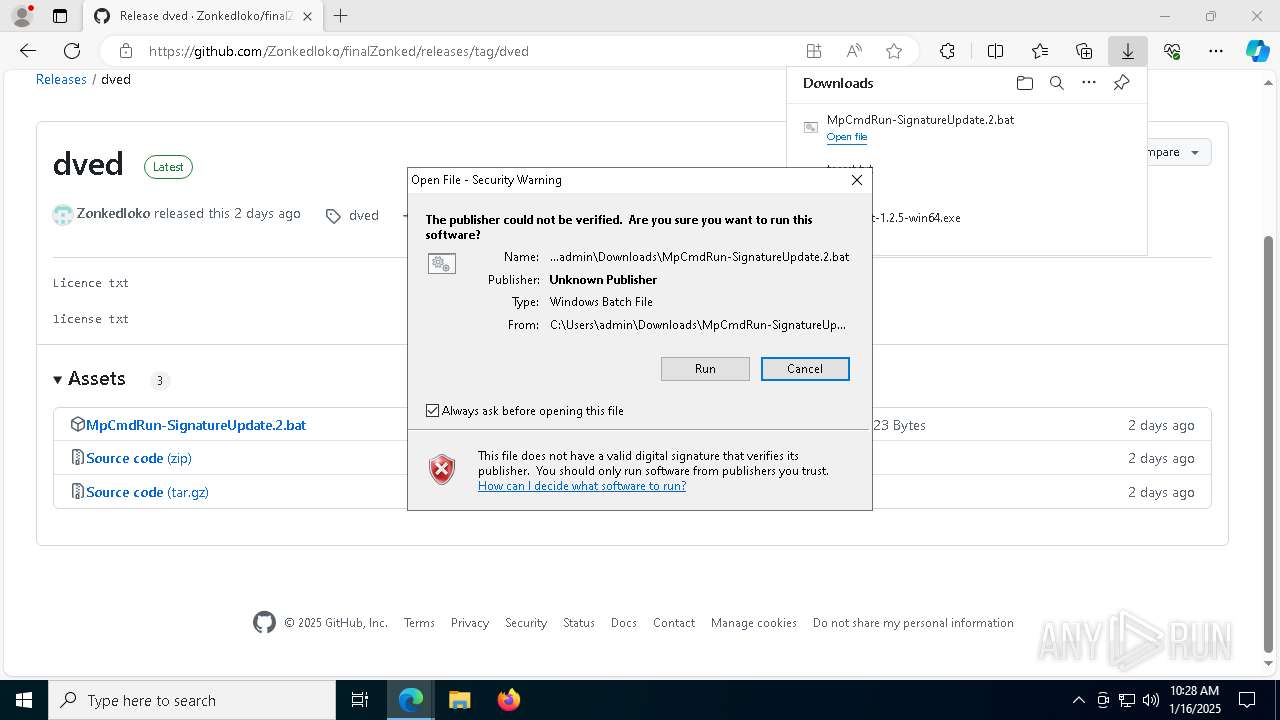Open Docs footer link
This screenshot has width=1280, height=720.
point(624,623)
